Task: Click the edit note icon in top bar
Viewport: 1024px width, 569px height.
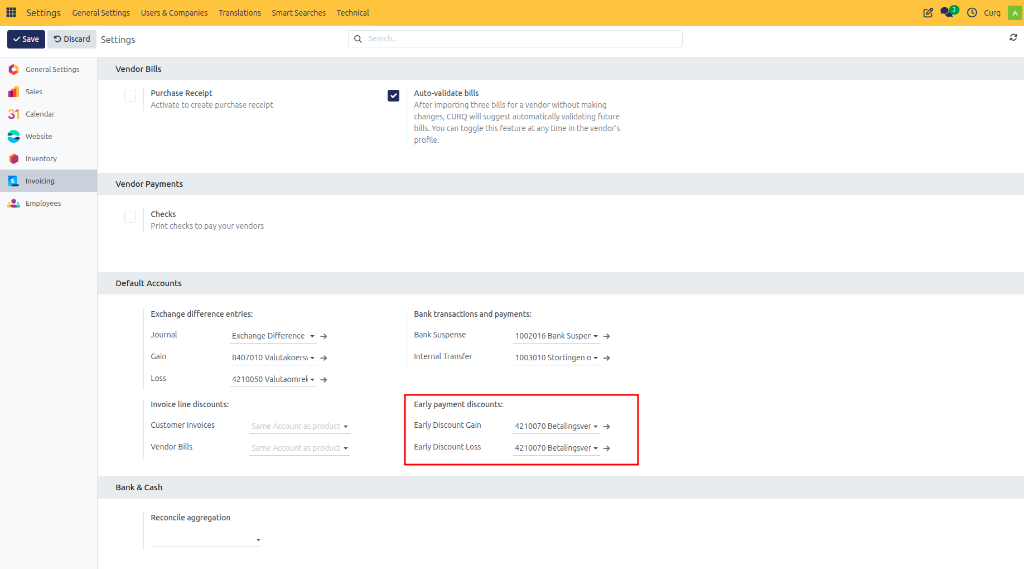Action: pos(927,12)
